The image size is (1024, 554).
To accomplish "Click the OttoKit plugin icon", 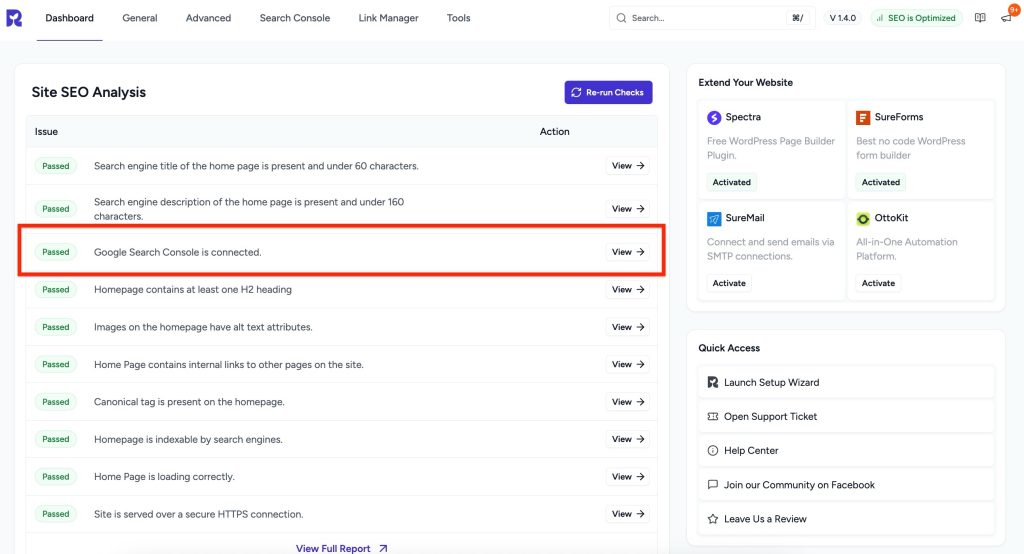I will tap(863, 218).
